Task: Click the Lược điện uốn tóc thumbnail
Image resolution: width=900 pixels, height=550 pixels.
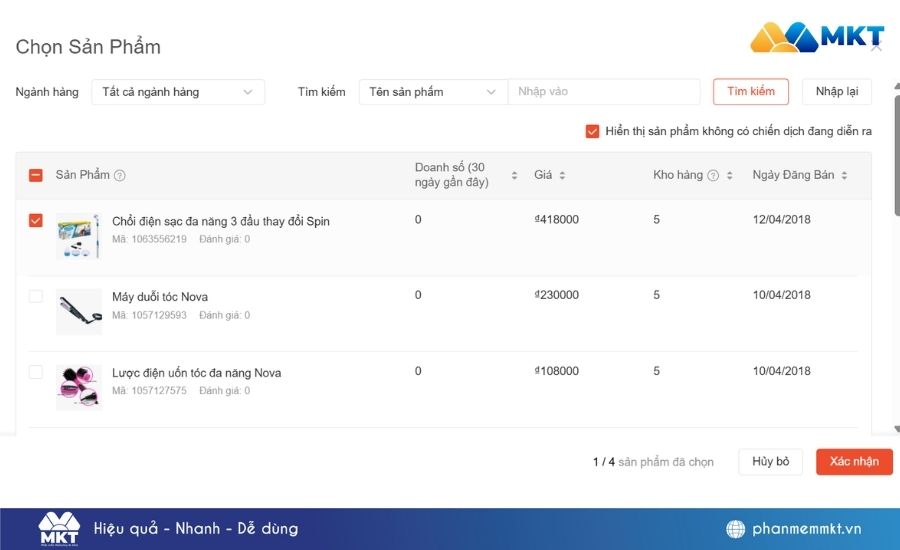Action: [x=79, y=388]
